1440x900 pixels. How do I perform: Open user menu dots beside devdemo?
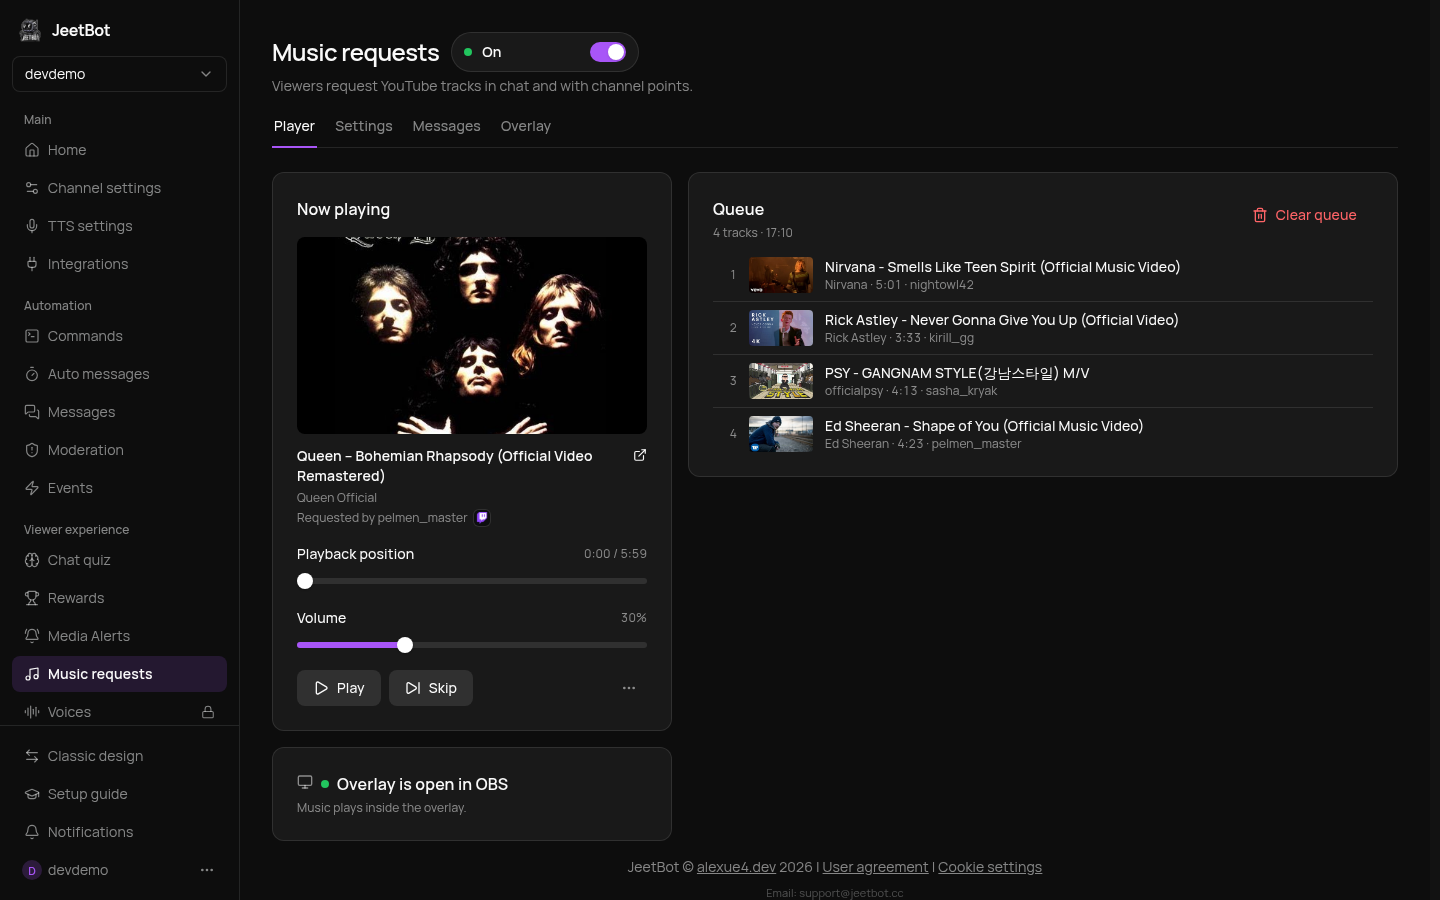207,870
